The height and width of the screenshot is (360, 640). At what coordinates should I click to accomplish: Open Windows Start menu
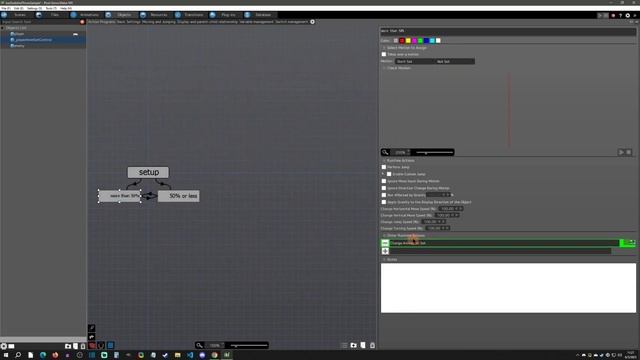[x=6, y=355]
